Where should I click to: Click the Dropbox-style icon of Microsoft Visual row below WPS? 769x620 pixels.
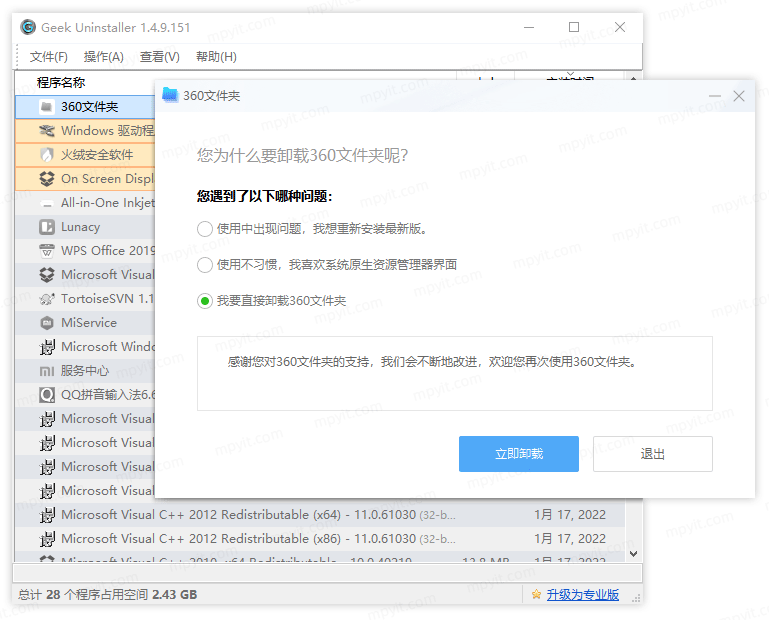click(x=47, y=275)
